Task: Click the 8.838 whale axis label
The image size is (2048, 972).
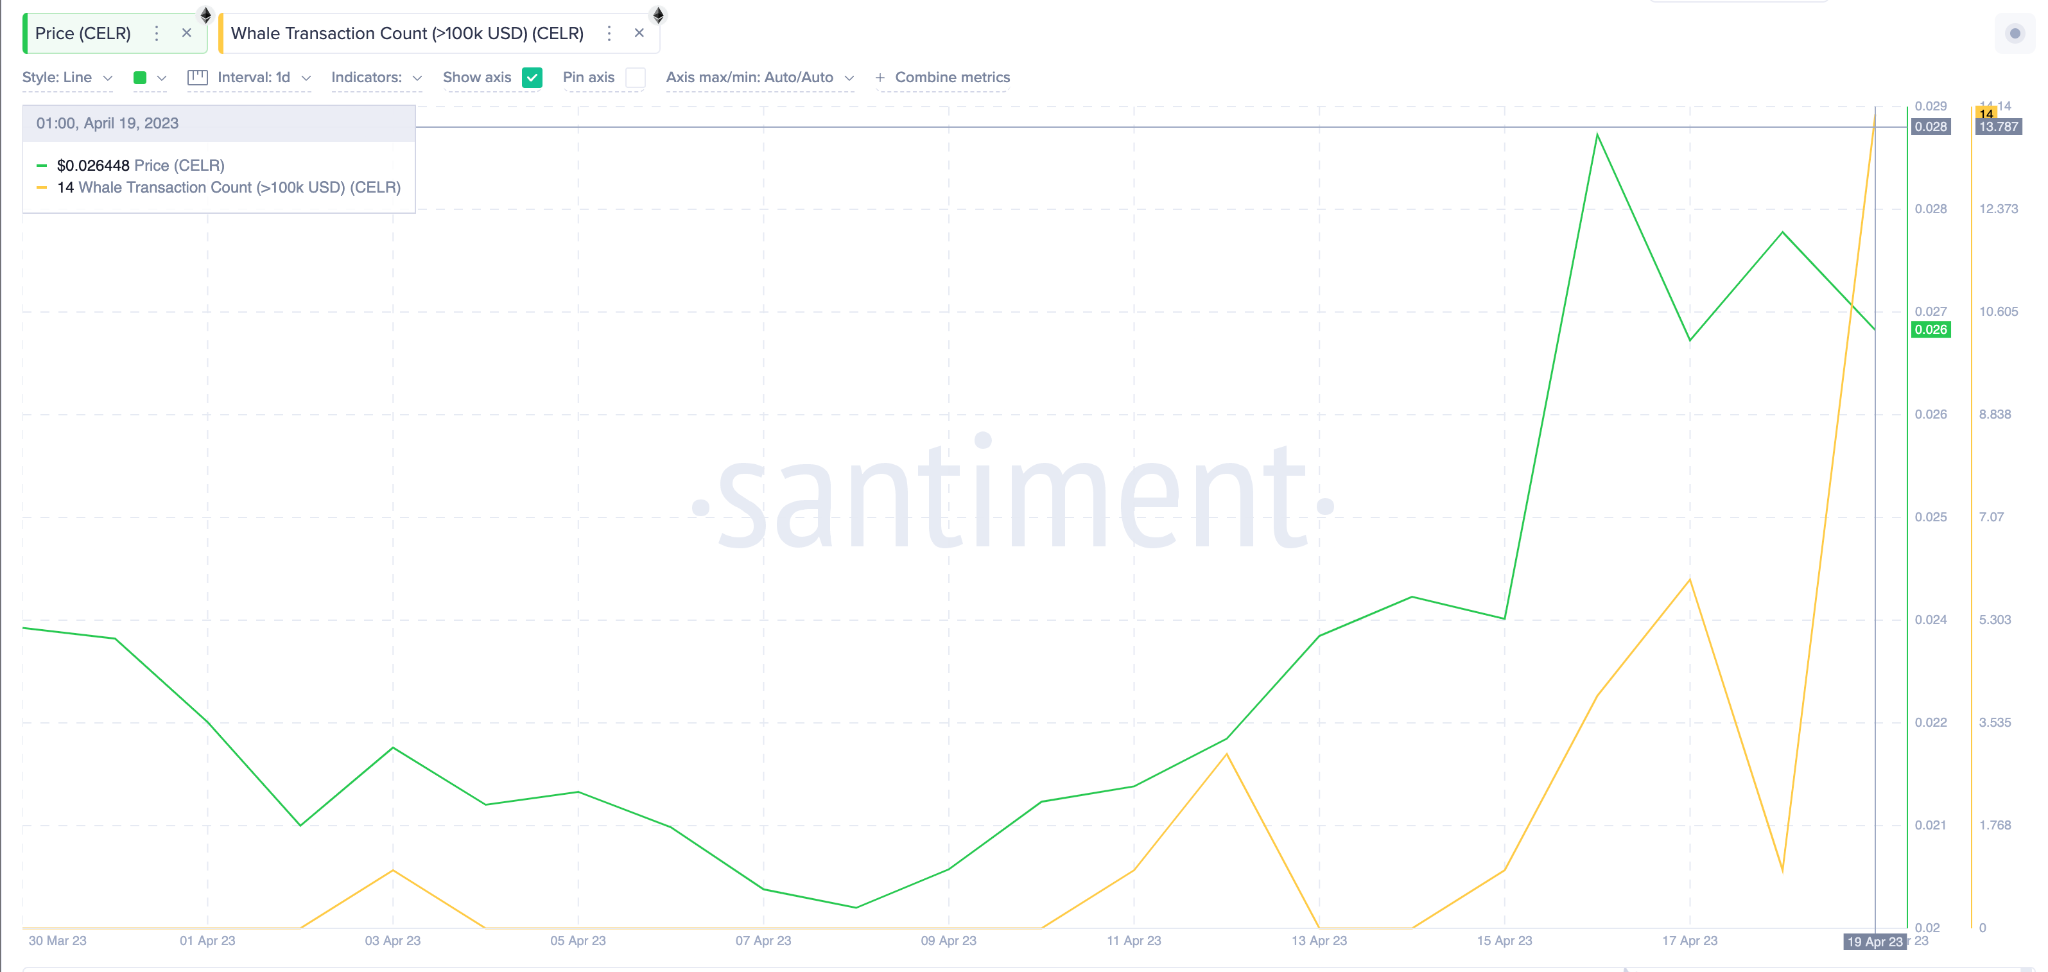Action: pos(1995,415)
